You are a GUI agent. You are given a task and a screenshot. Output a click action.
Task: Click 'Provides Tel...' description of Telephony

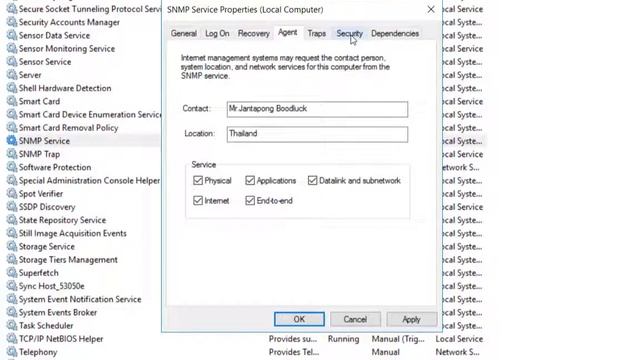294,352
